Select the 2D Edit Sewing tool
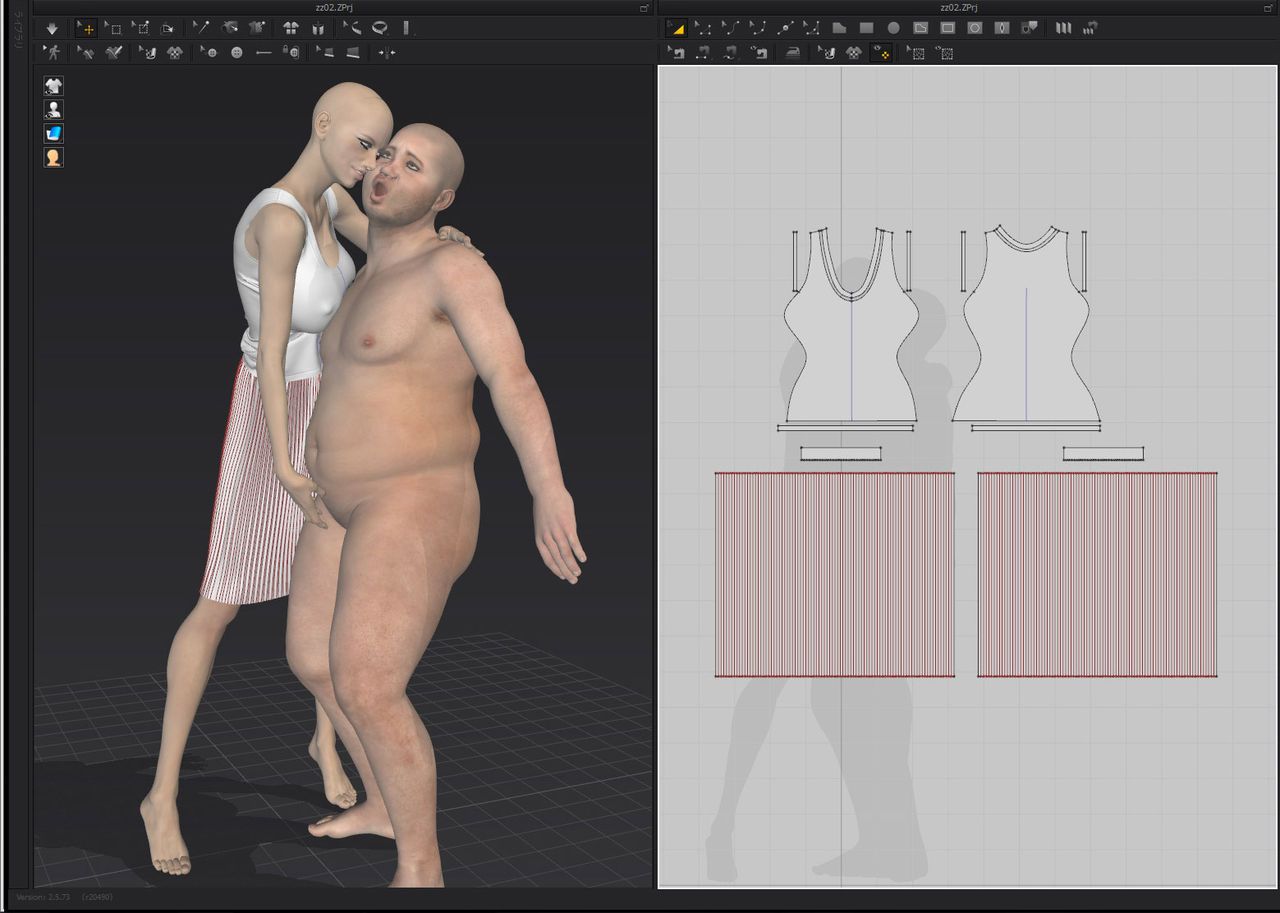Viewport: 1280px width, 913px height. (x=676, y=52)
